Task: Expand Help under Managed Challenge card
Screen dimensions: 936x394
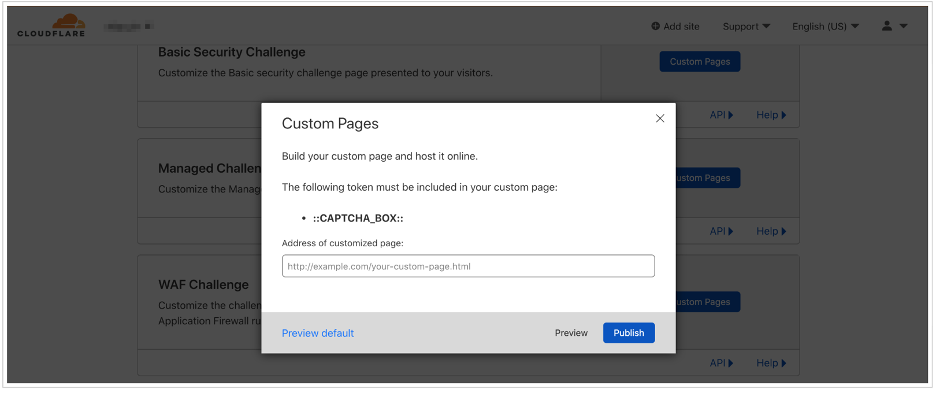Action: pyautogui.click(x=771, y=231)
